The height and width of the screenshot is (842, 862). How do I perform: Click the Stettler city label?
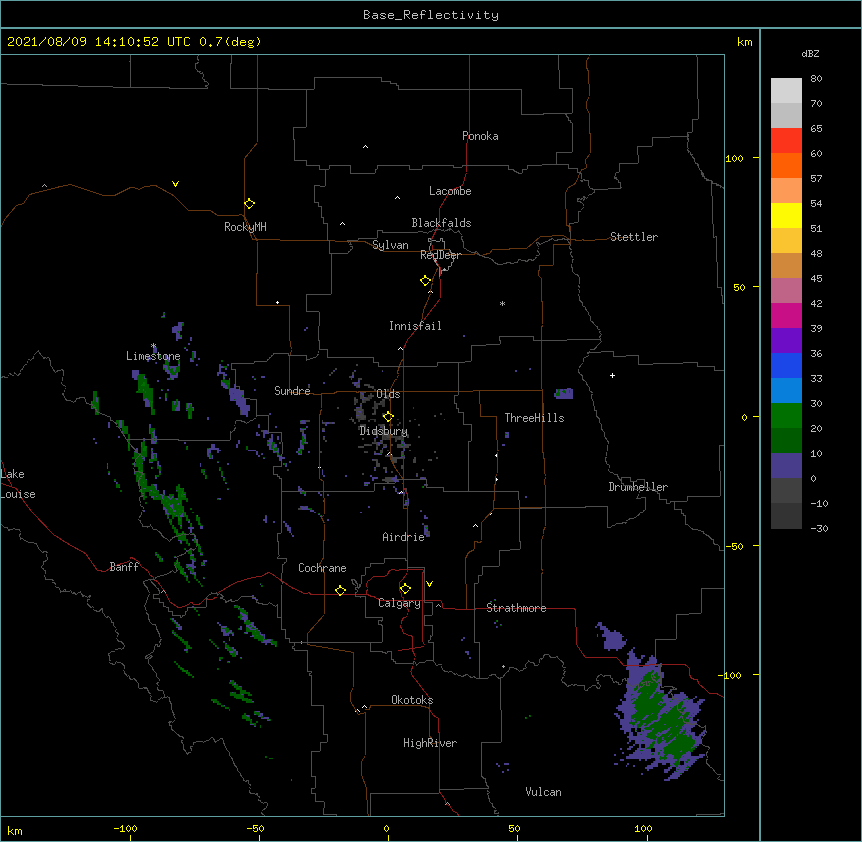tap(634, 237)
